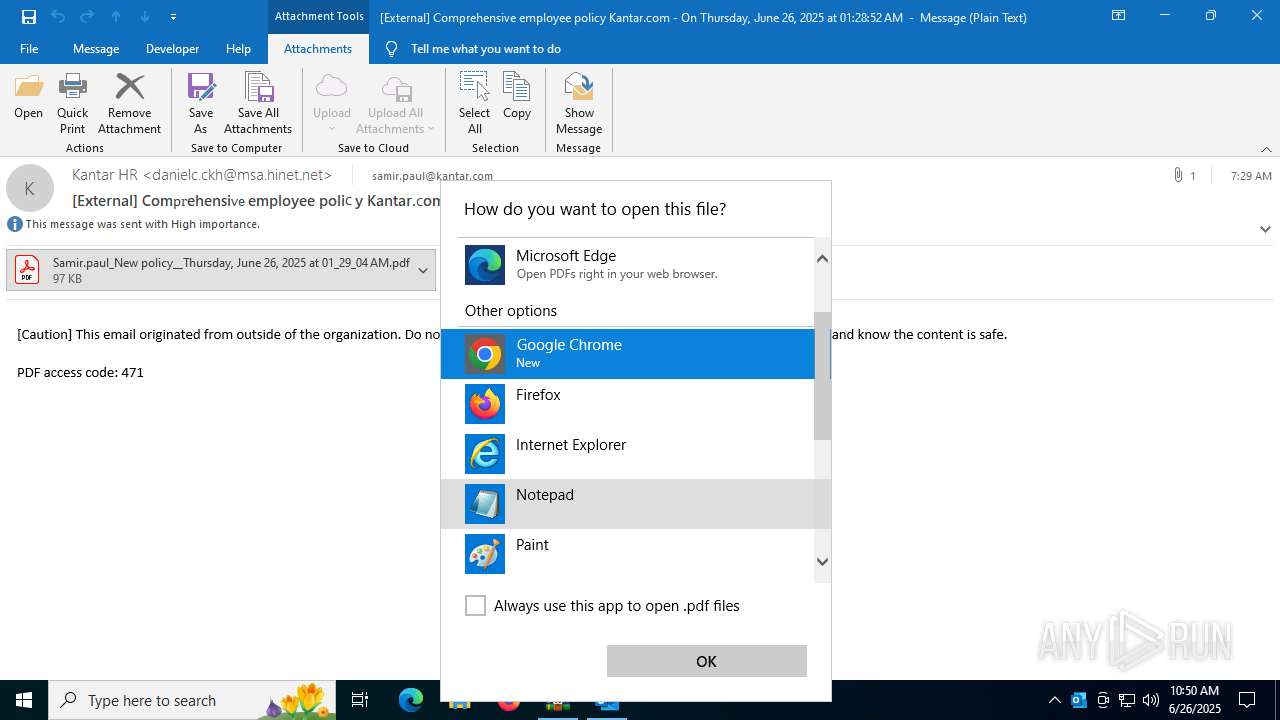Click the app list scroll down arrow

click(822, 562)
